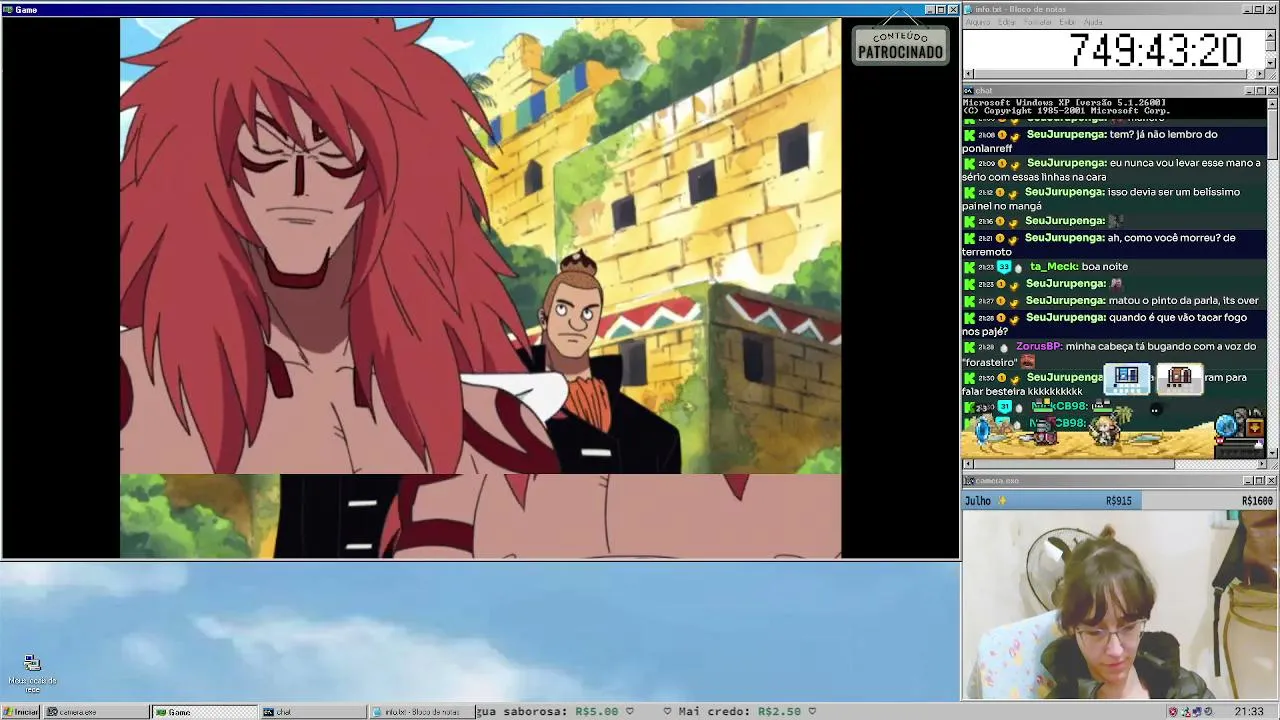Switch to the Game taskbar button
The image size is (1280, 720).
click(x=205, y=712)
